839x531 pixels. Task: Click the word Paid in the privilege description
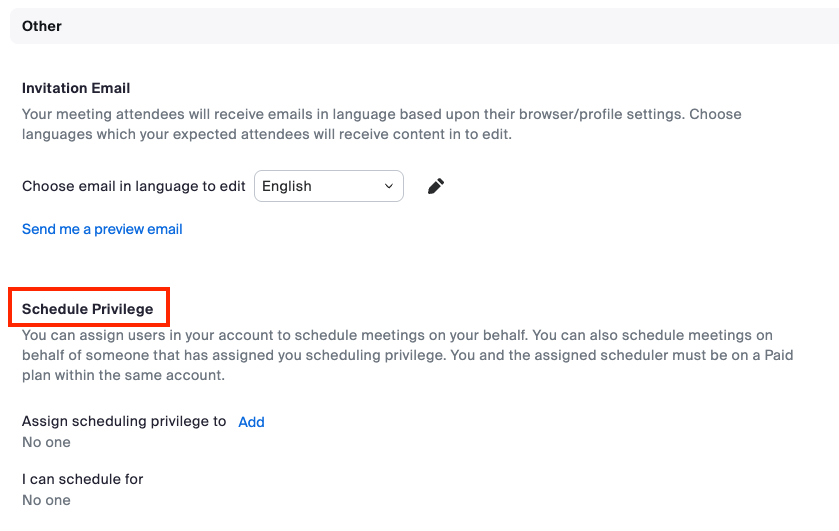(x=778, y=355)
